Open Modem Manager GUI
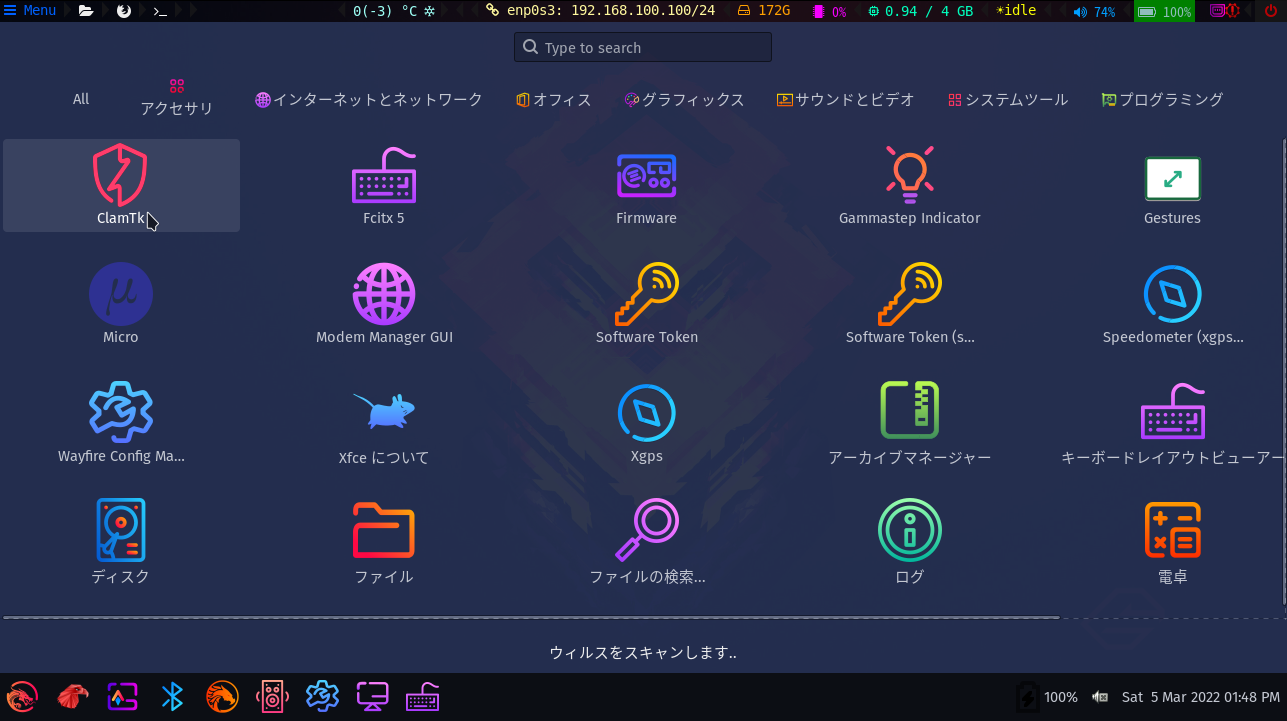 [384, 305]
